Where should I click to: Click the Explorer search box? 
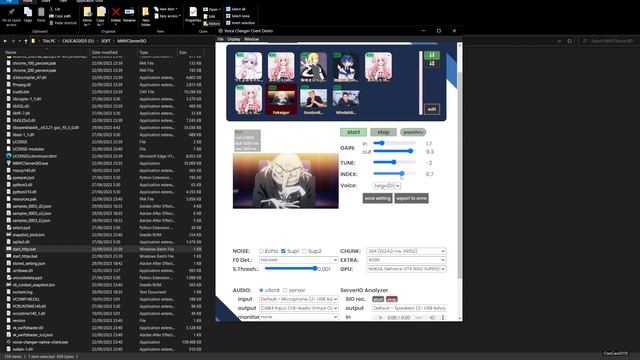coord(608,41)
